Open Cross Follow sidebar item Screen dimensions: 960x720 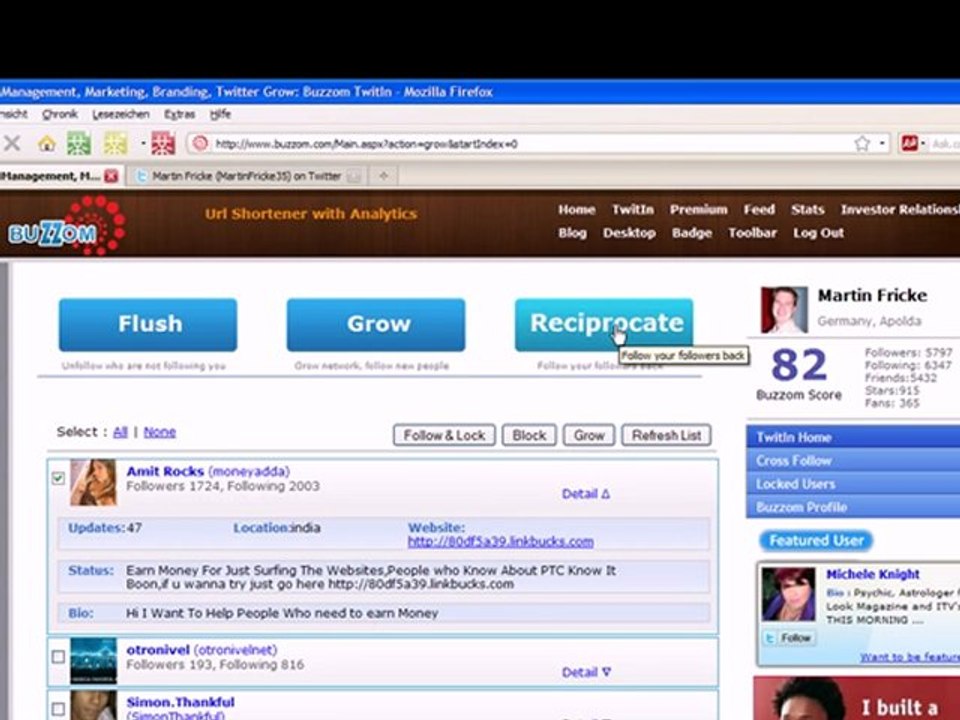pyautogui.click(x=853, y=460)
